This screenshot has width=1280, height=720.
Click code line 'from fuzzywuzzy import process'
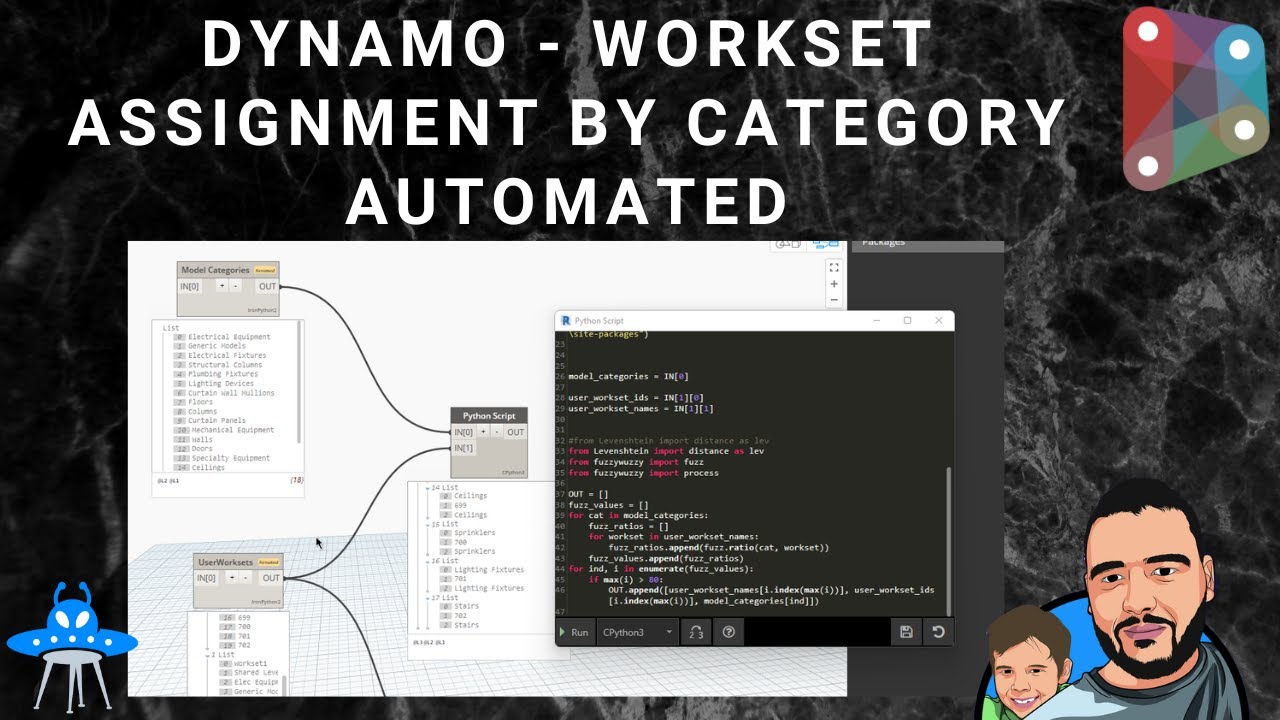(643, 473)
